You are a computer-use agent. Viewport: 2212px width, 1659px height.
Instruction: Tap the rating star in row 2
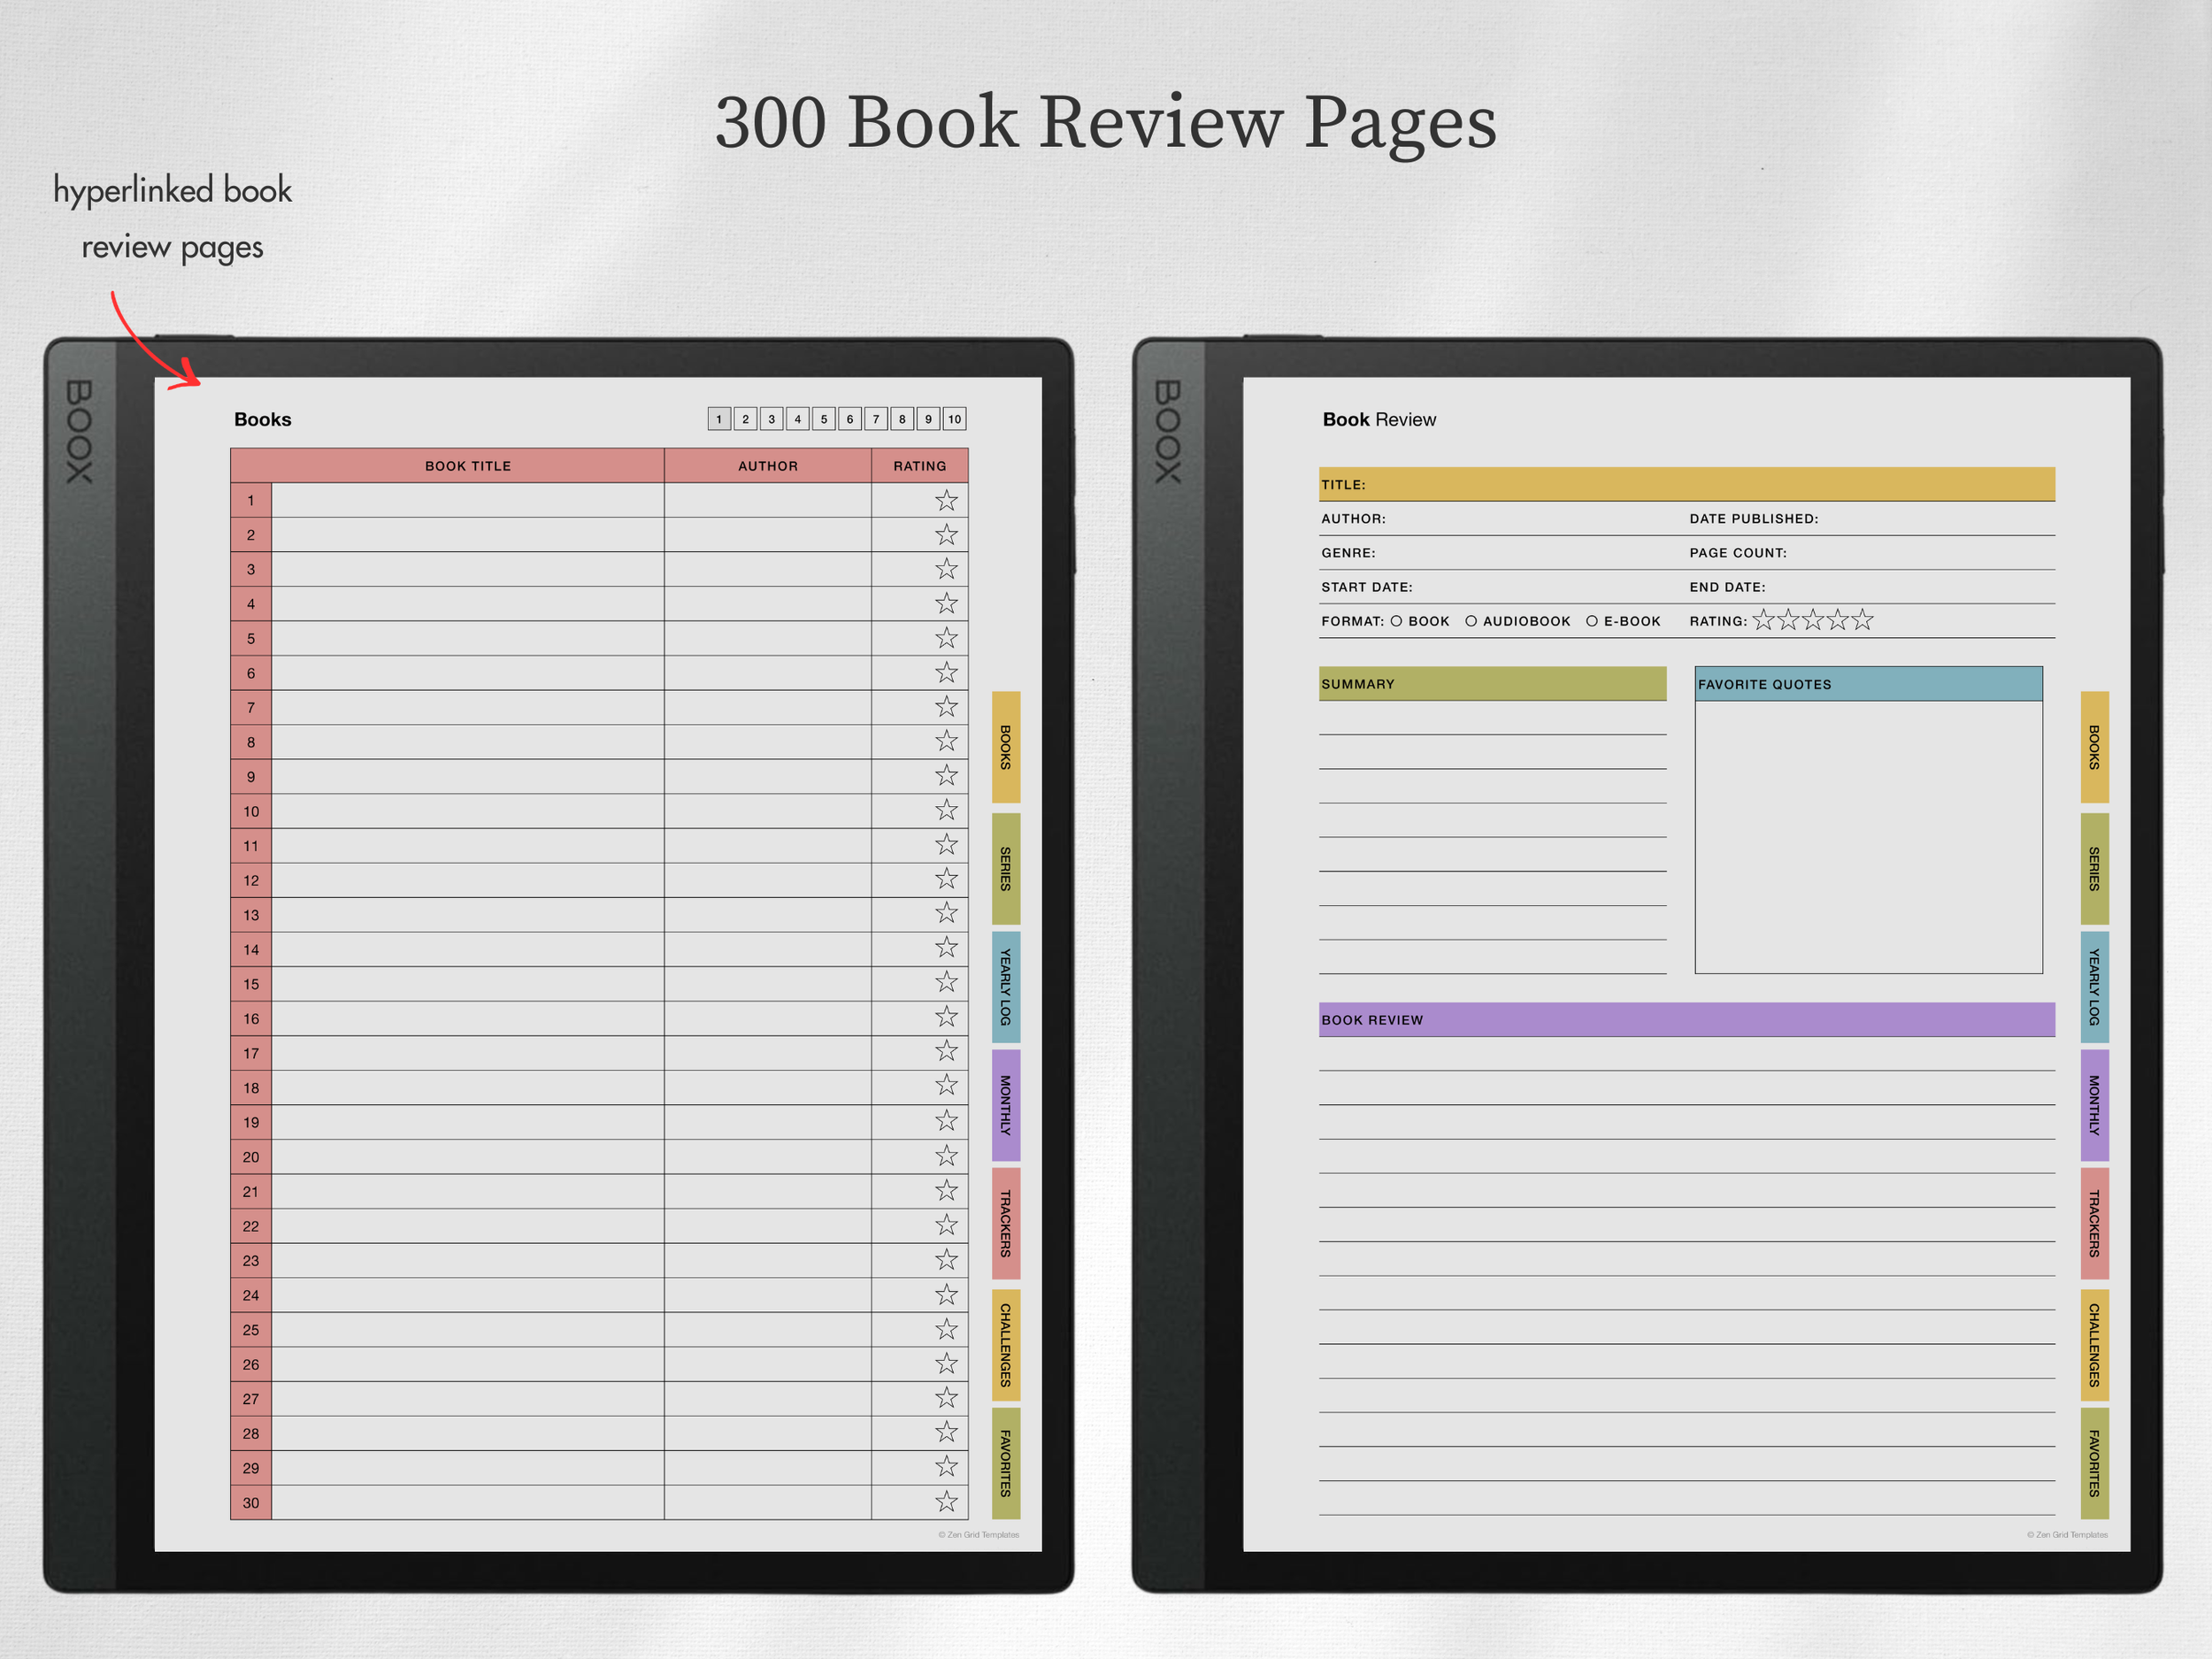point(946,535)
